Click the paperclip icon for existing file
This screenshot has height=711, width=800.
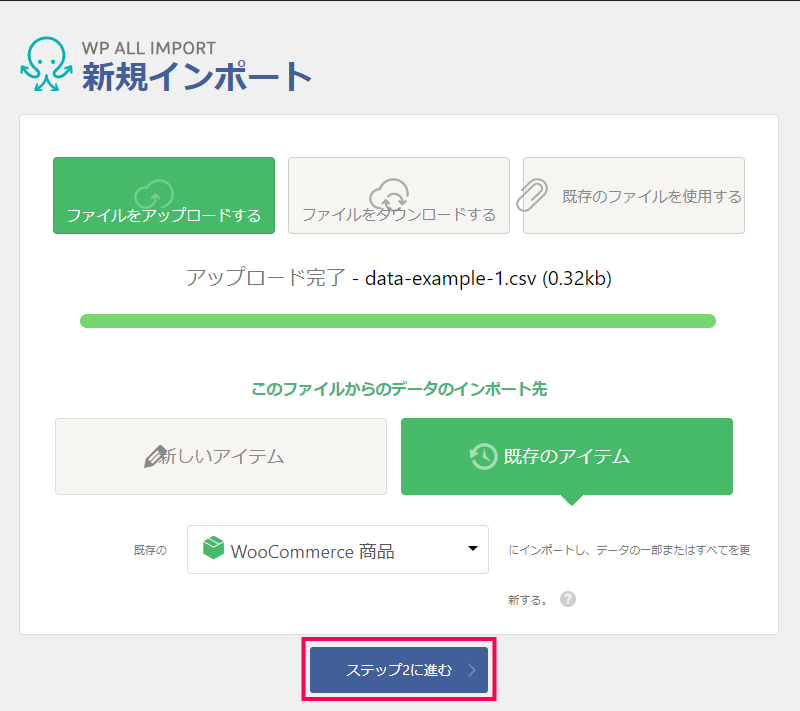(532, 195)
